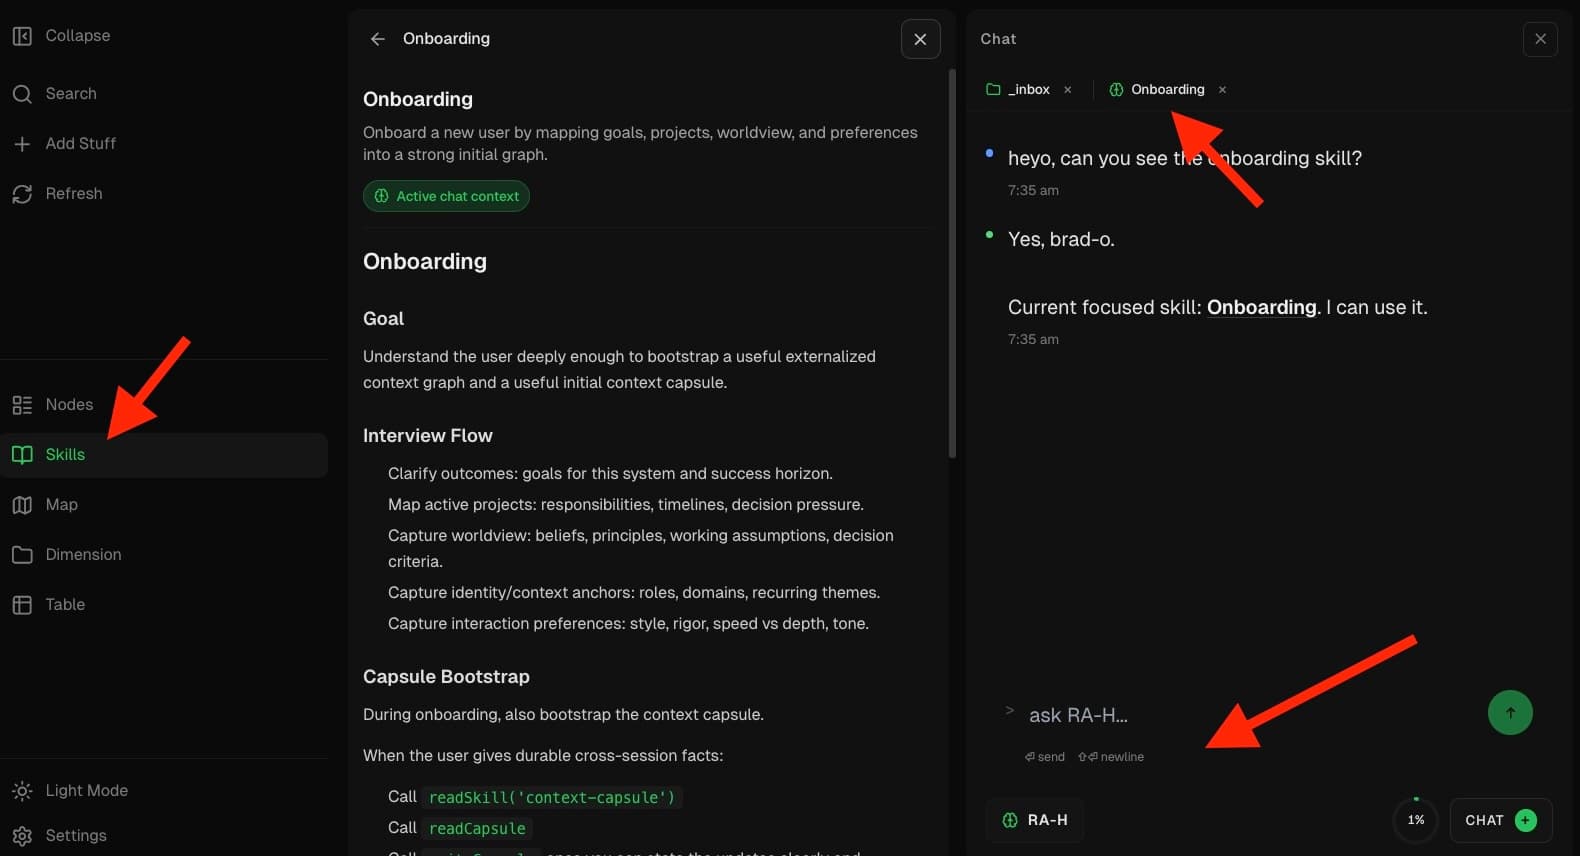Click the 1% context usage indicator
The height and width of the screenshot is (856, 1580).
coord(1416,820)
